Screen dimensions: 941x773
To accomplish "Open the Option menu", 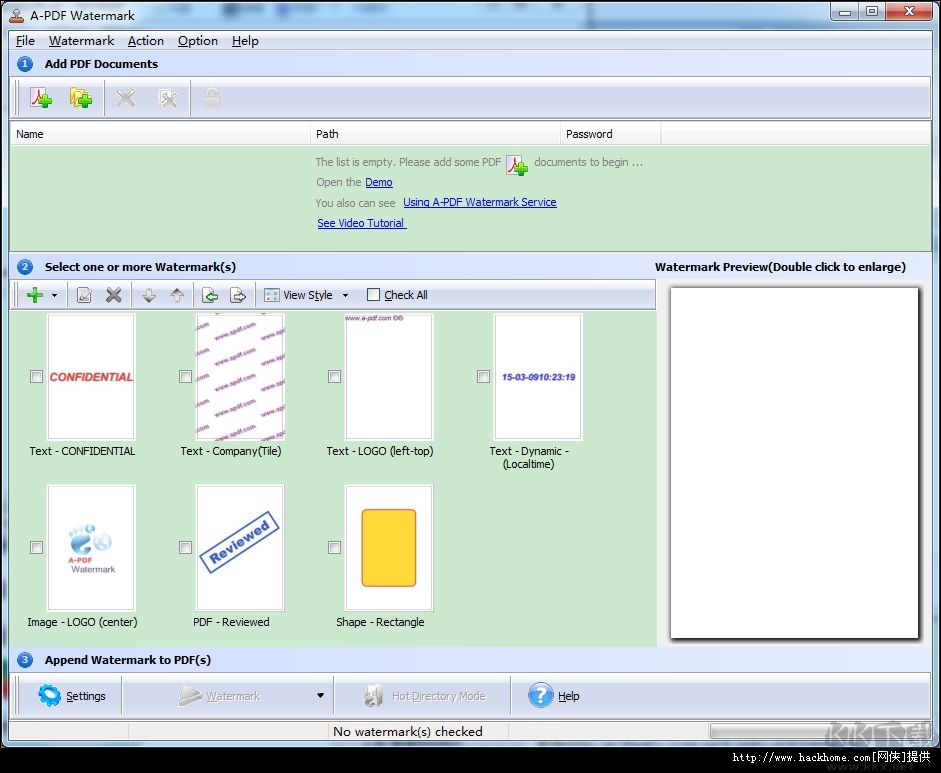I will click(197, 41).
